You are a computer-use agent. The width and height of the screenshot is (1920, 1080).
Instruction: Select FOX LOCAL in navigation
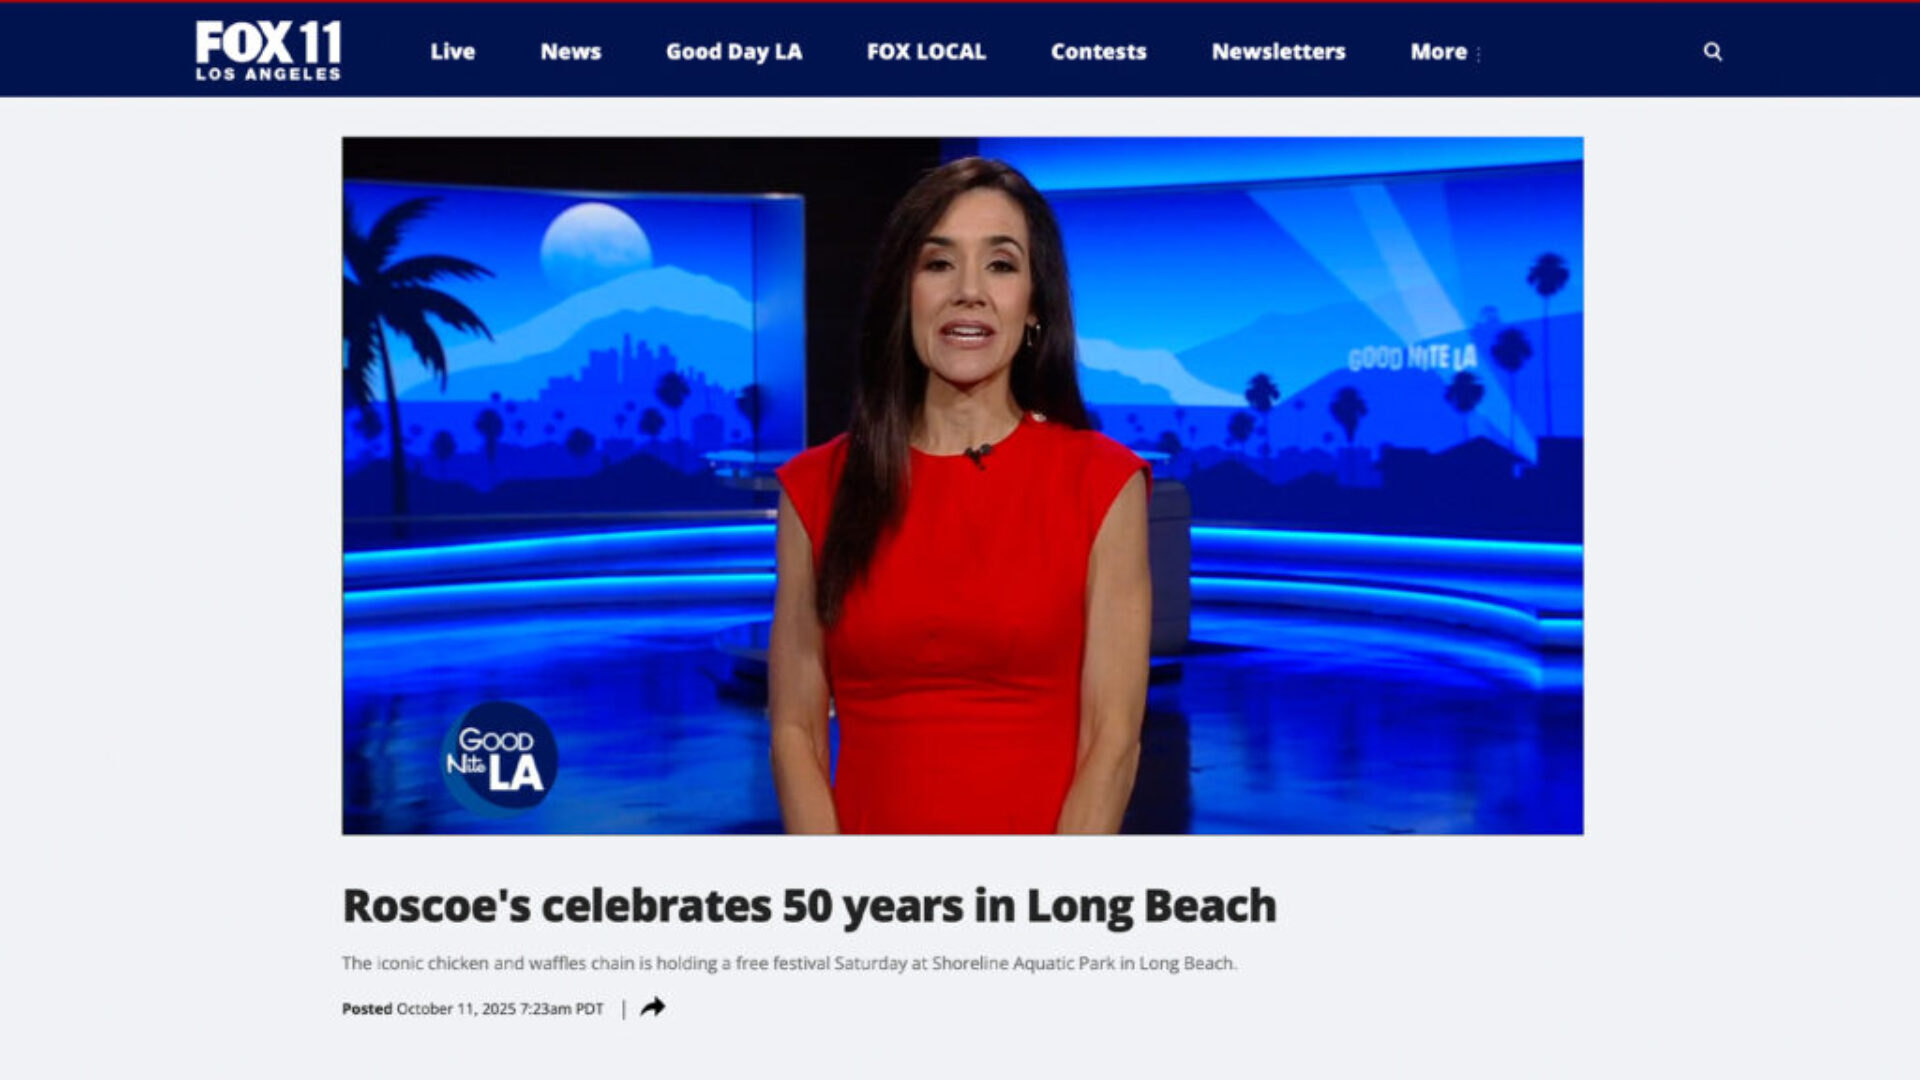tap(925, 52)
